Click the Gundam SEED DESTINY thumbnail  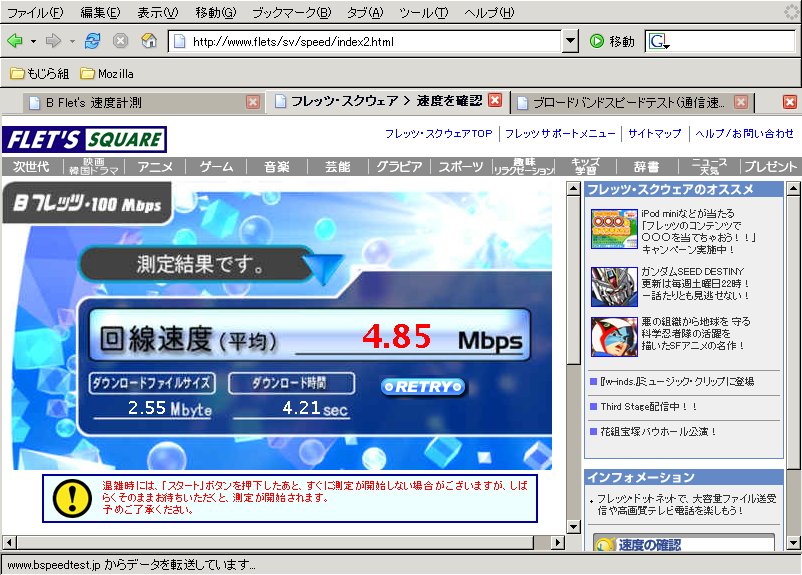[614, 286]
